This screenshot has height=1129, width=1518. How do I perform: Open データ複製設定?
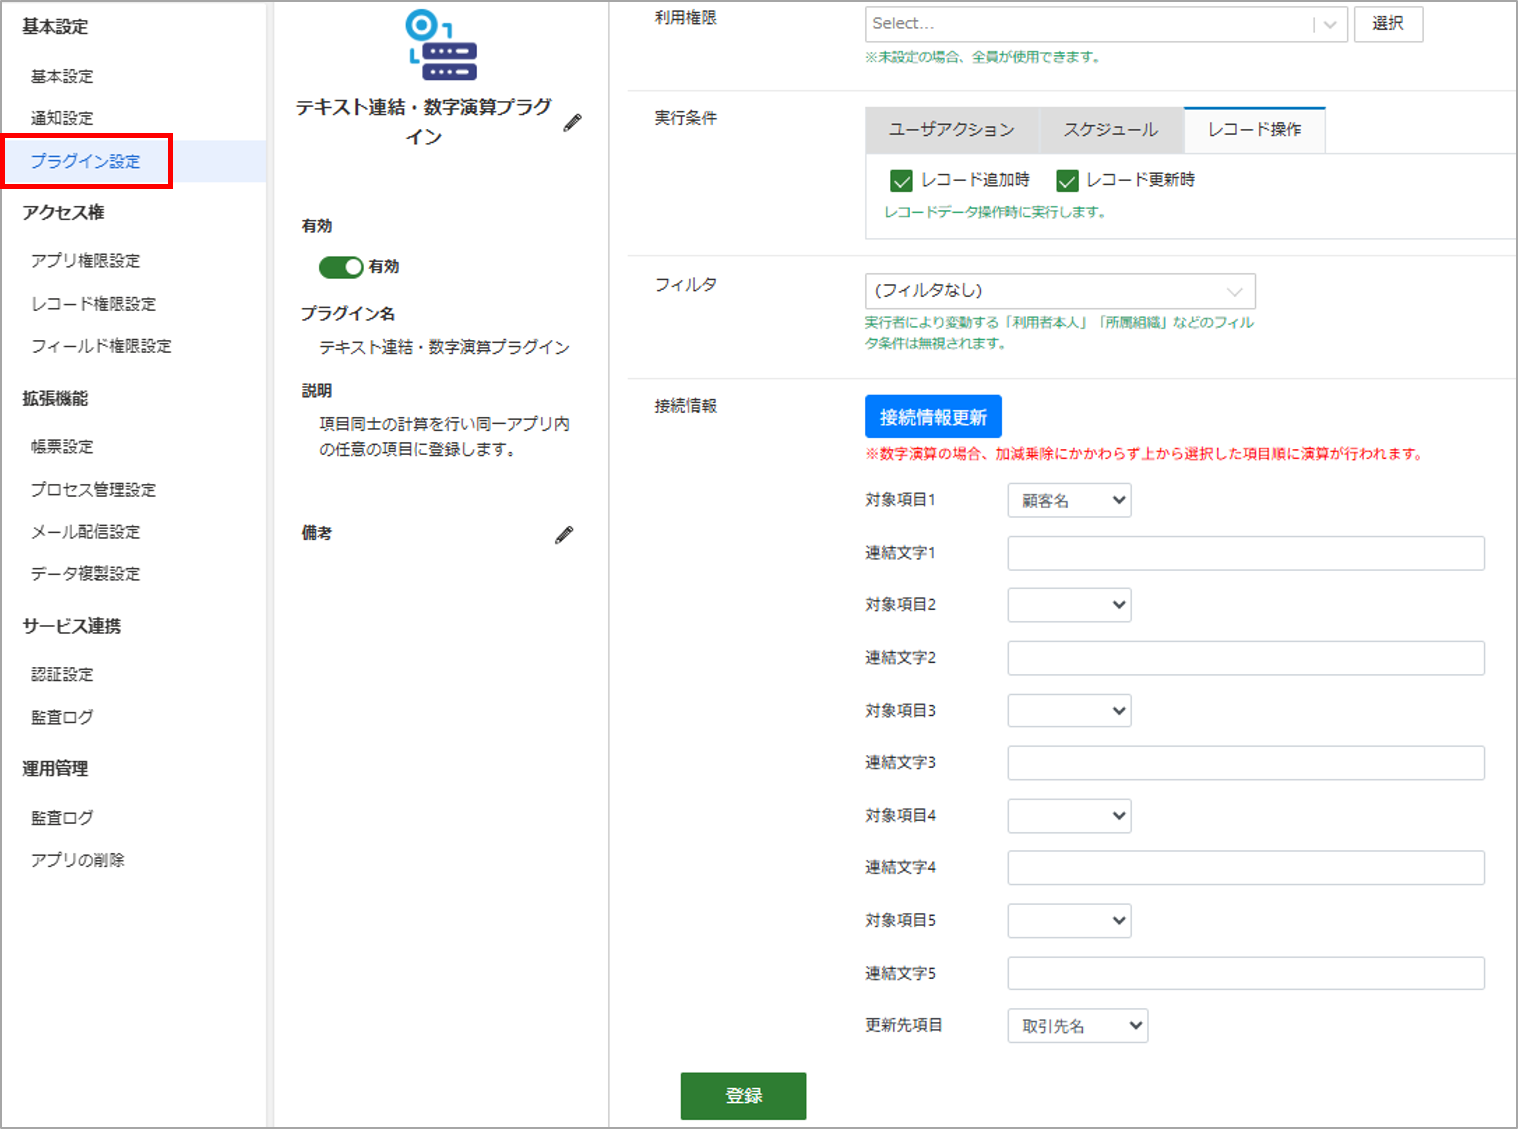point(86,574)
